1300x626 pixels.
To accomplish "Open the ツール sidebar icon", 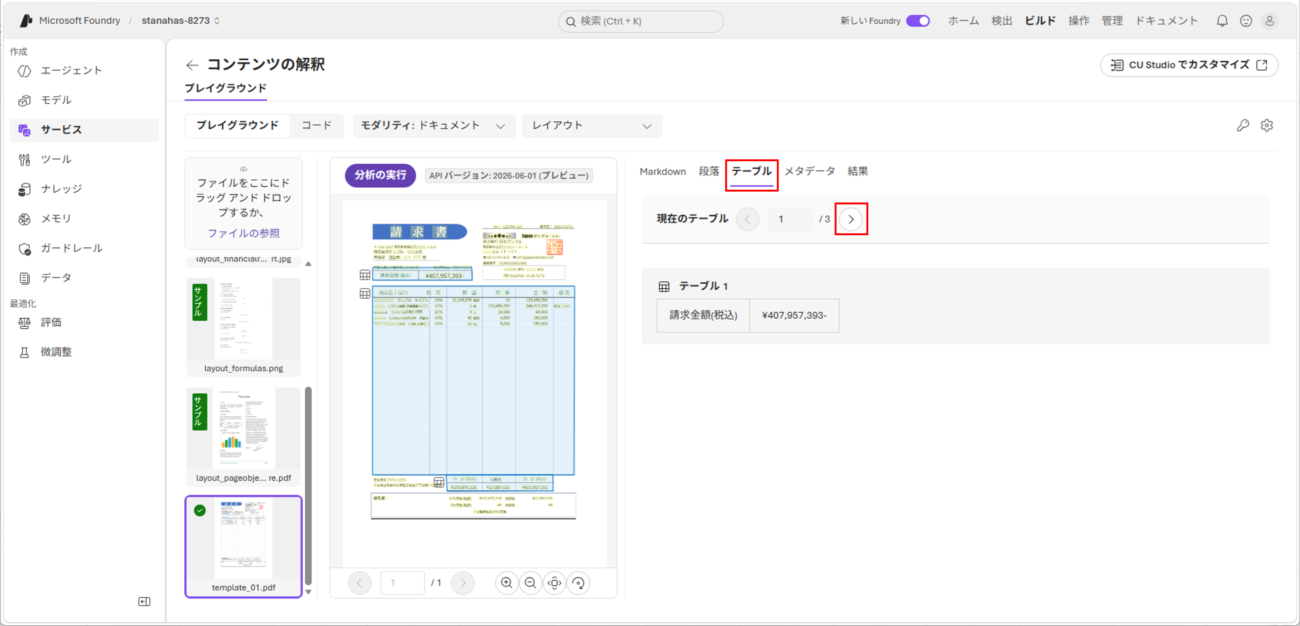I will coord(25,159).
